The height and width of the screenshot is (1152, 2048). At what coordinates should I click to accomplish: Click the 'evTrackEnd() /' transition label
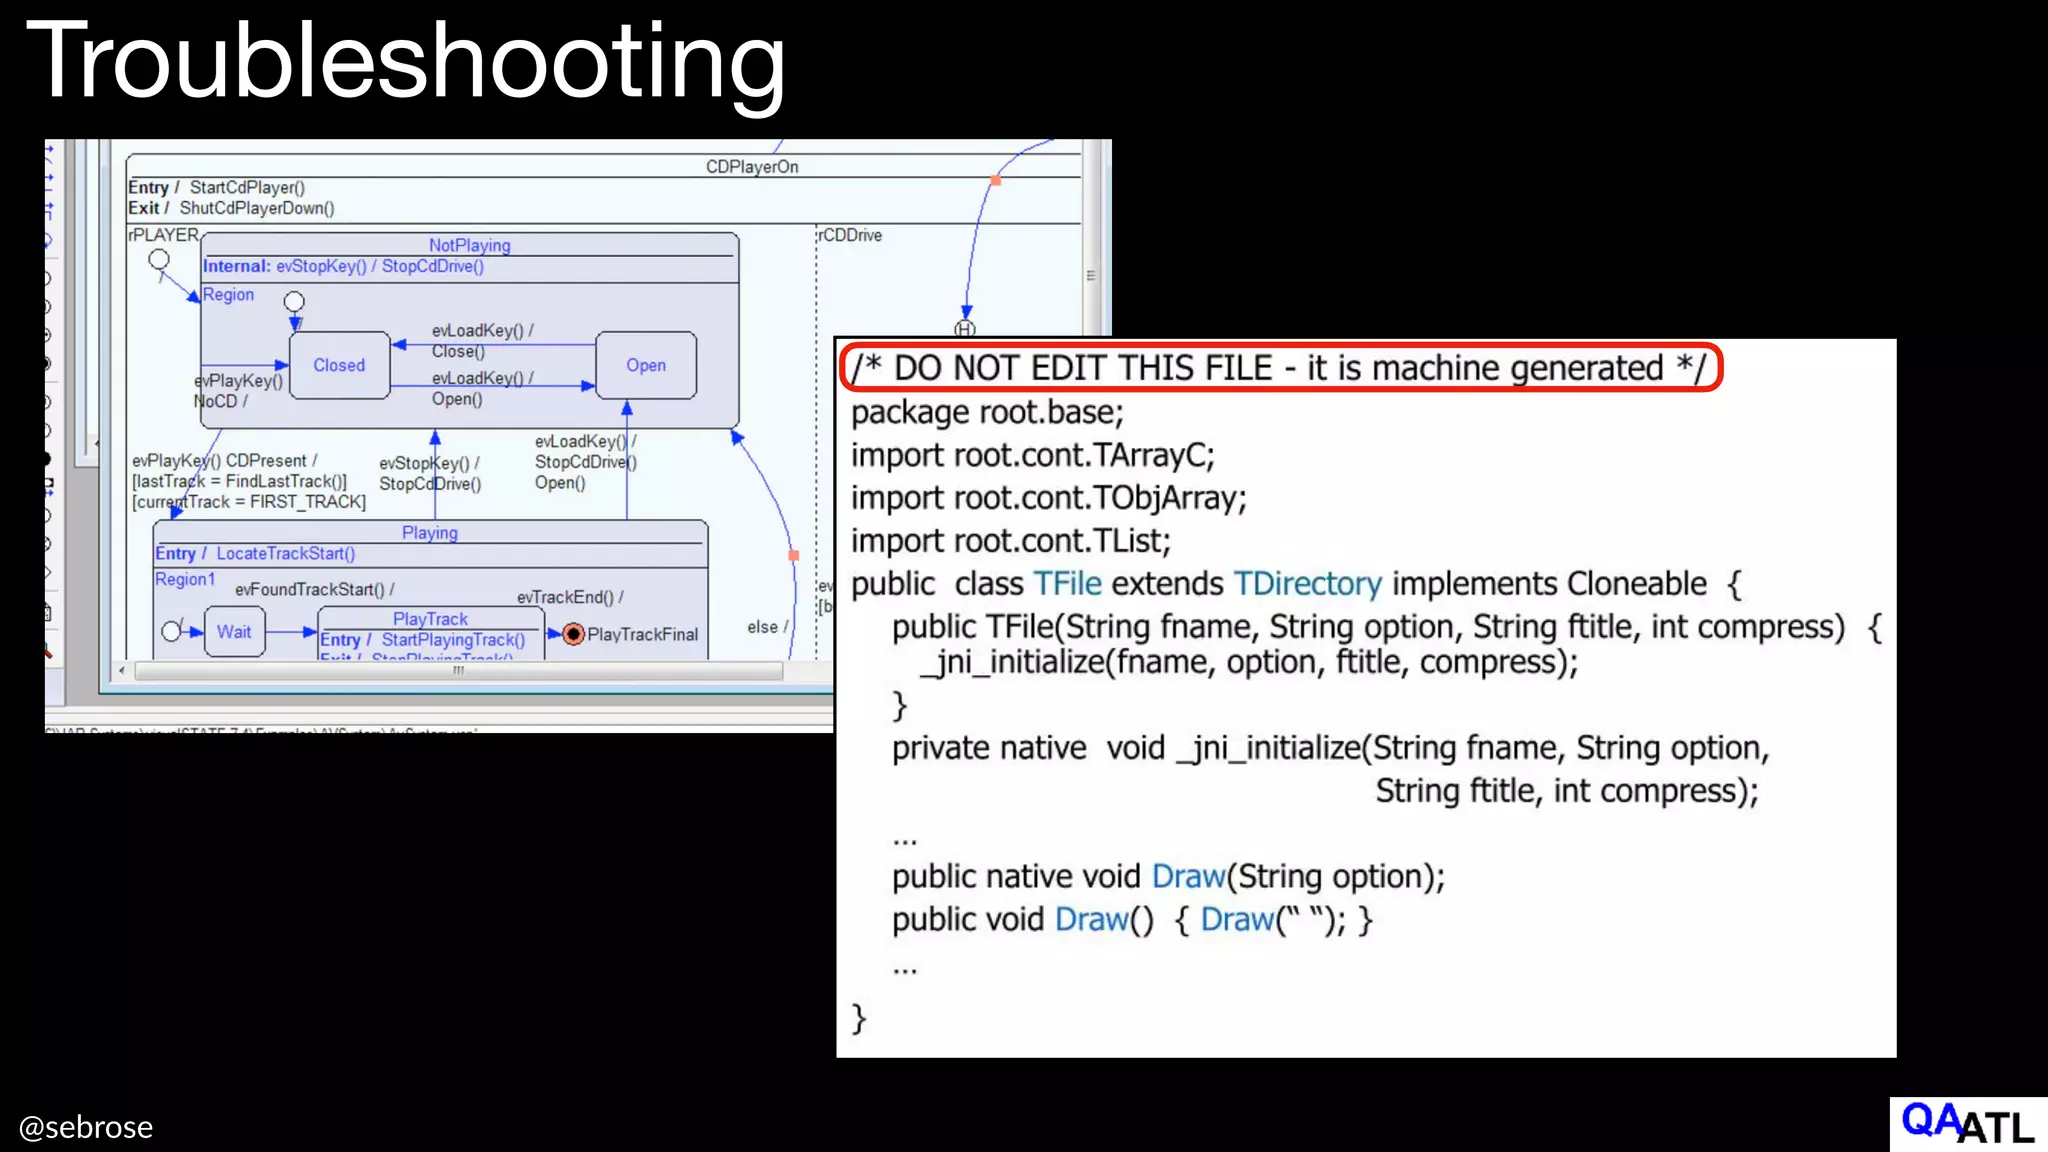click(570, 597)
